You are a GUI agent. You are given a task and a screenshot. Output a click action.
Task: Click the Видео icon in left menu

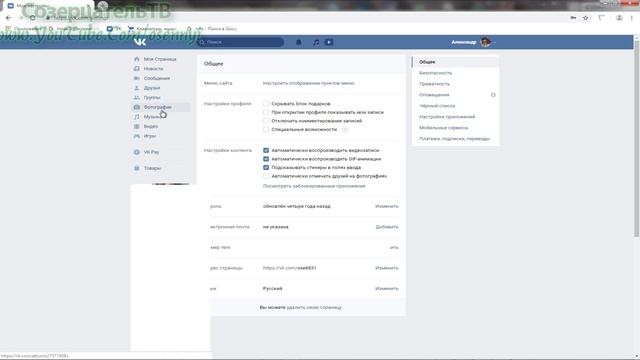[137, 127]
